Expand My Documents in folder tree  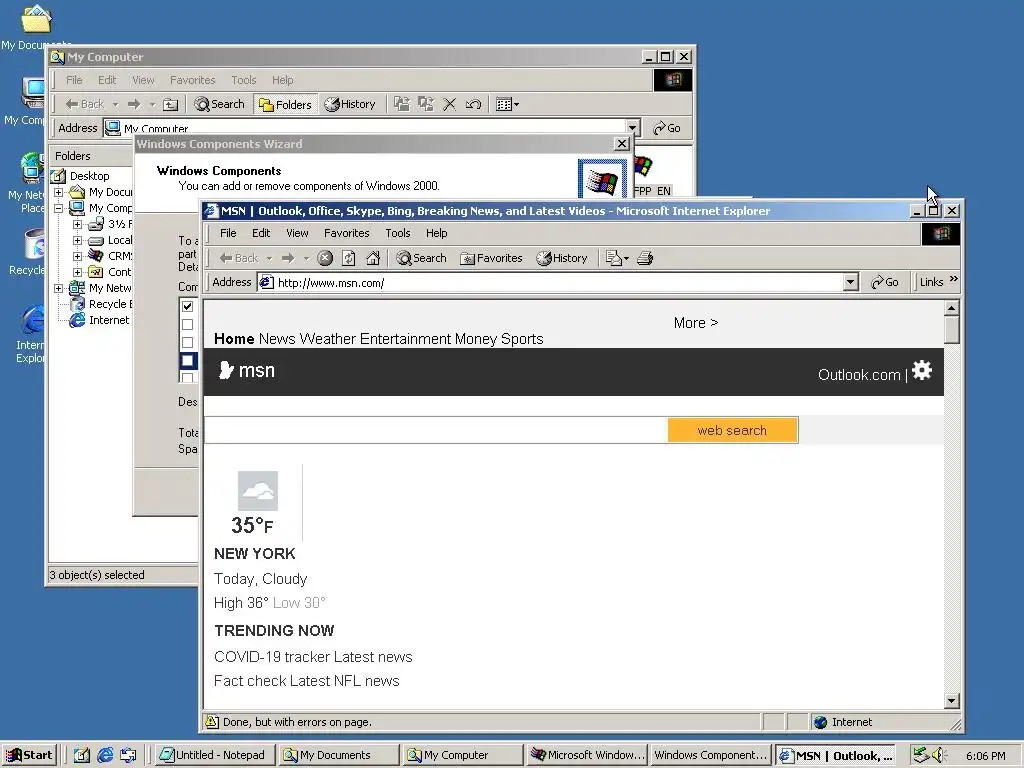pos(59,192)
